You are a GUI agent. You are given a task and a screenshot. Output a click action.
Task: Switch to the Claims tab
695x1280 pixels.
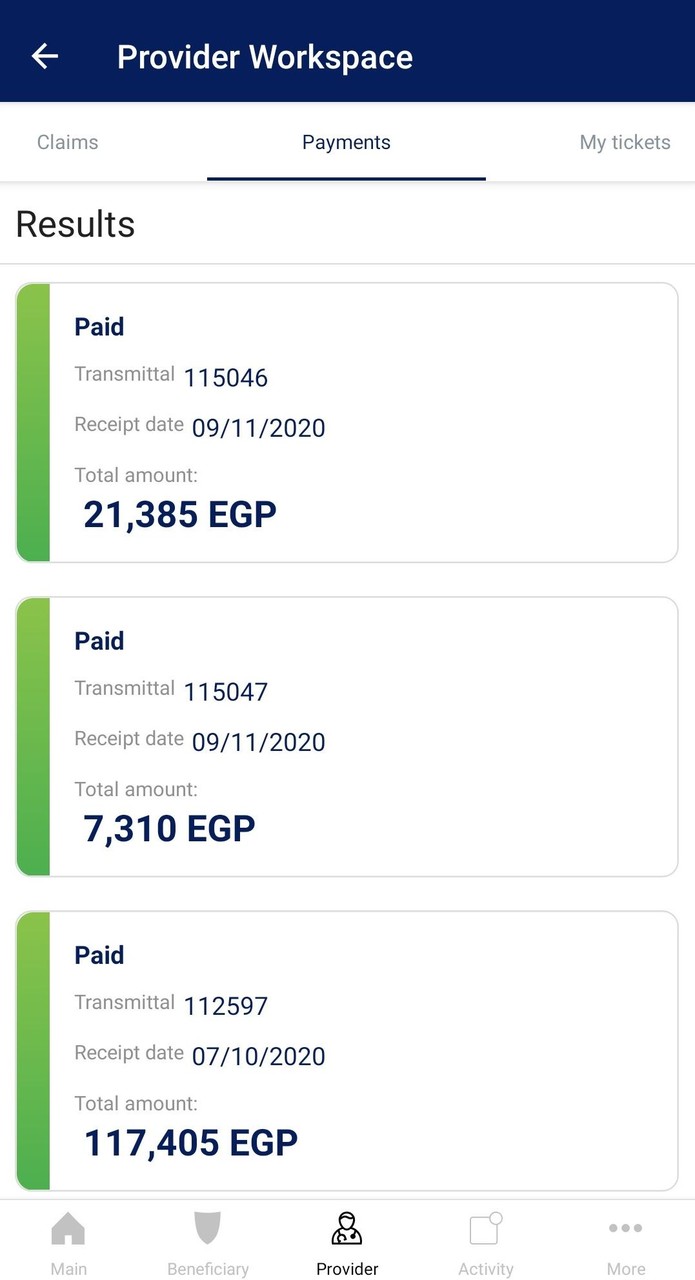(67, 142)
